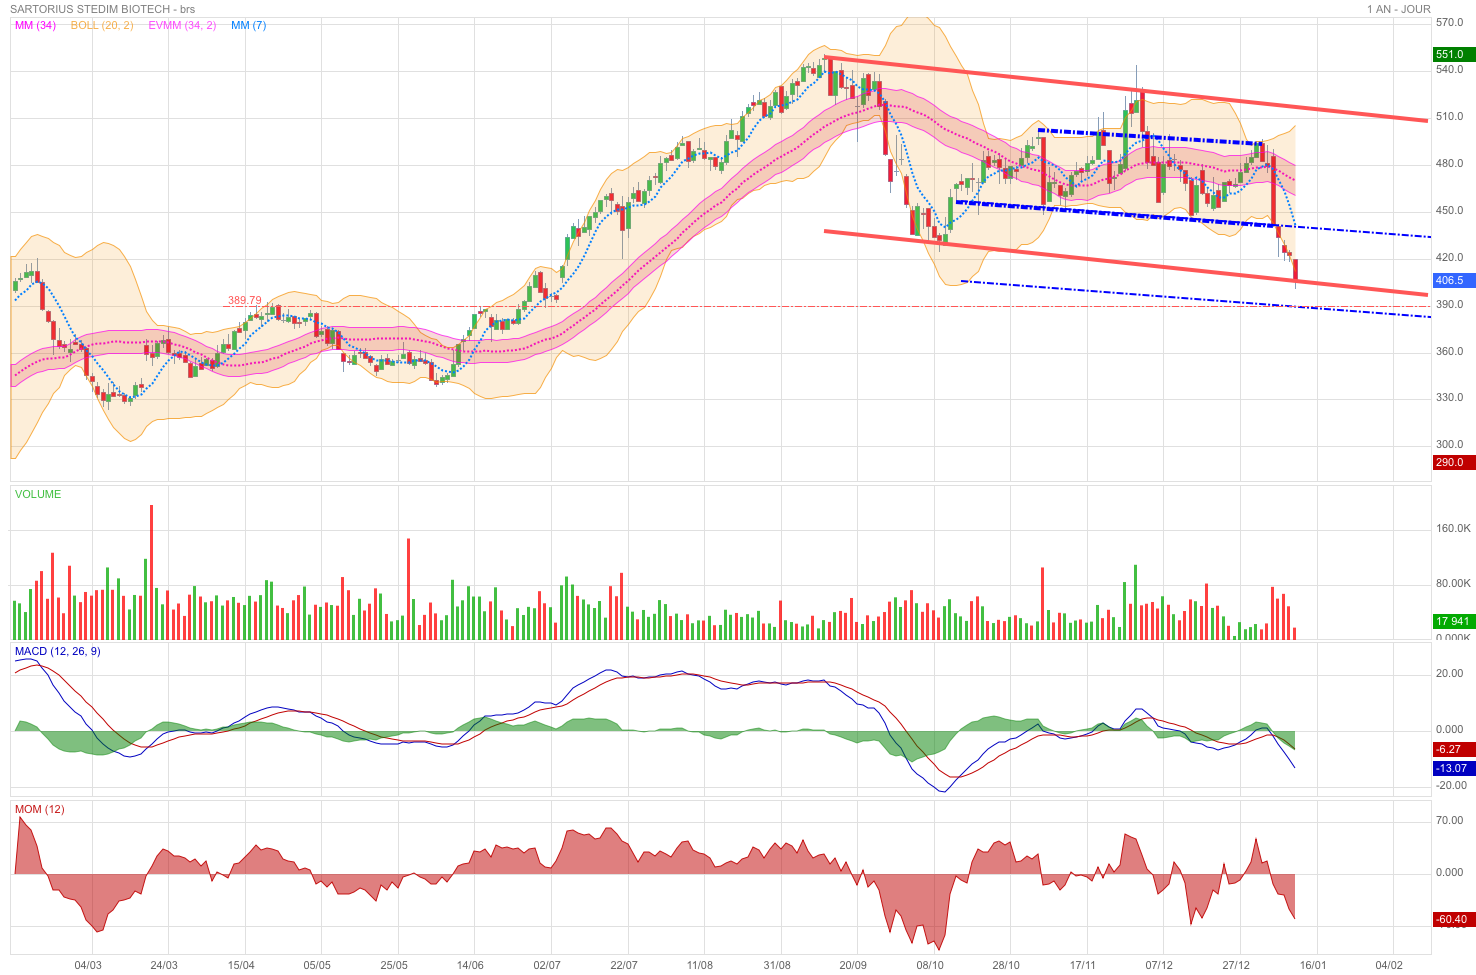Click the 510.0 price axis value

[x=1450, y=116]
